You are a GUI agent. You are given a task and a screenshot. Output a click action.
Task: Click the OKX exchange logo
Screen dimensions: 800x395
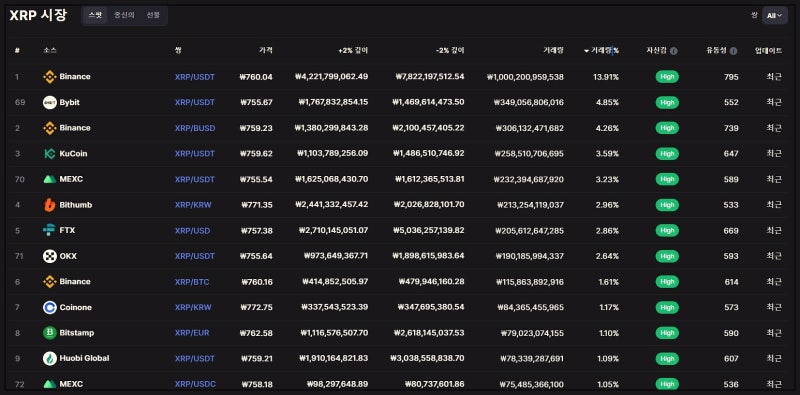[49, 256]
